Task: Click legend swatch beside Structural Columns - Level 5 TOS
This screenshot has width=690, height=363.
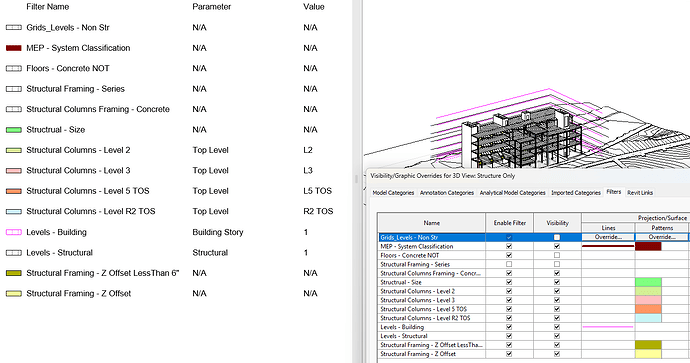Action: [x=14, y=191]
